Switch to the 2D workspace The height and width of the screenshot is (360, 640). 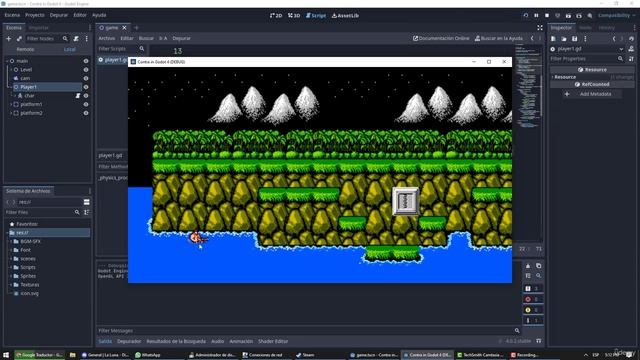[276, 16]
